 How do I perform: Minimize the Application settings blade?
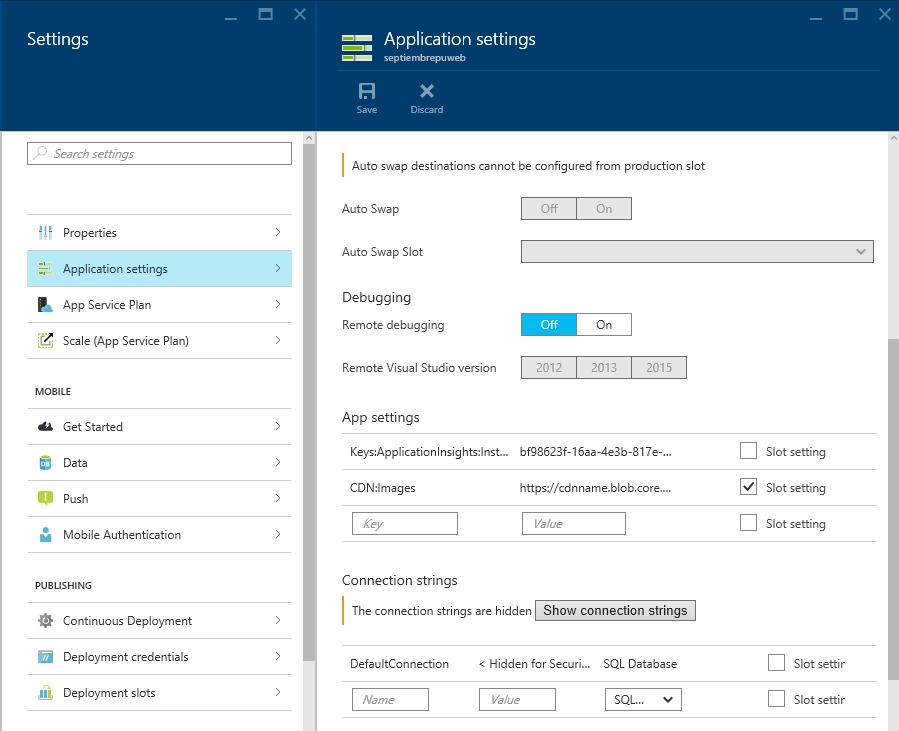(816, 17)
